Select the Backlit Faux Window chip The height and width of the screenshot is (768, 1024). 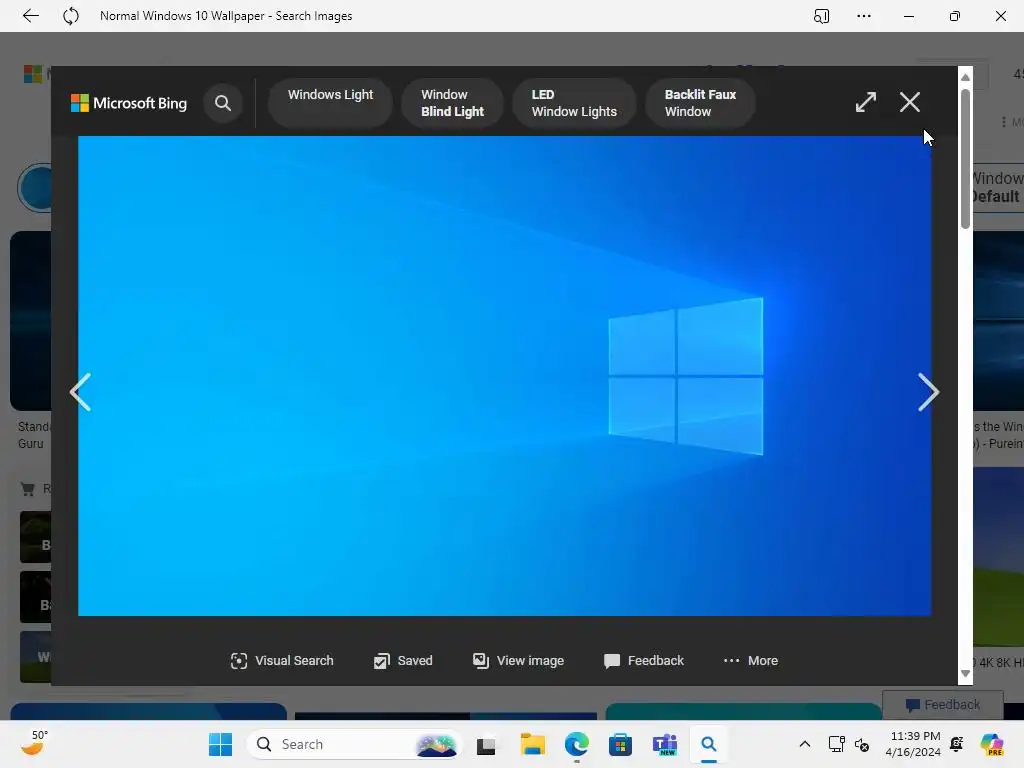[x=700, y=103]
